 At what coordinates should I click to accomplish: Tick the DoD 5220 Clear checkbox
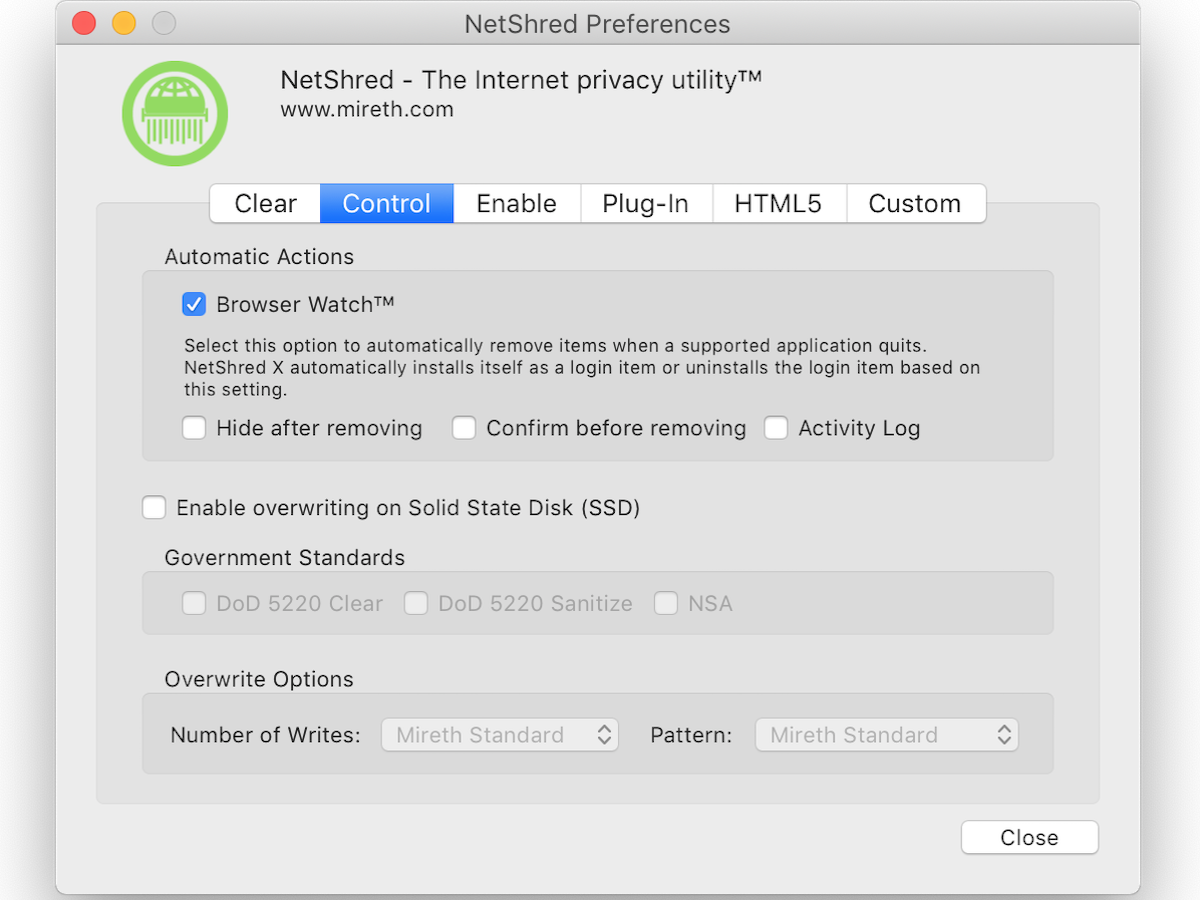click(x=194, y=604)
